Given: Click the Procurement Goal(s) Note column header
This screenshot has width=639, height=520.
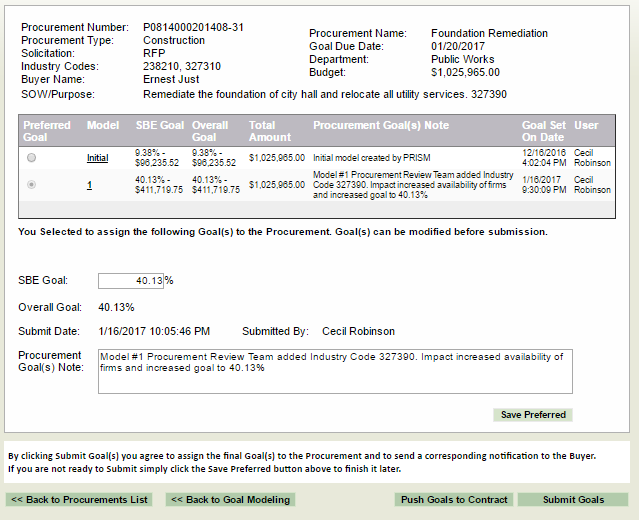Looking at the screenshot, I should click(381, 126).
